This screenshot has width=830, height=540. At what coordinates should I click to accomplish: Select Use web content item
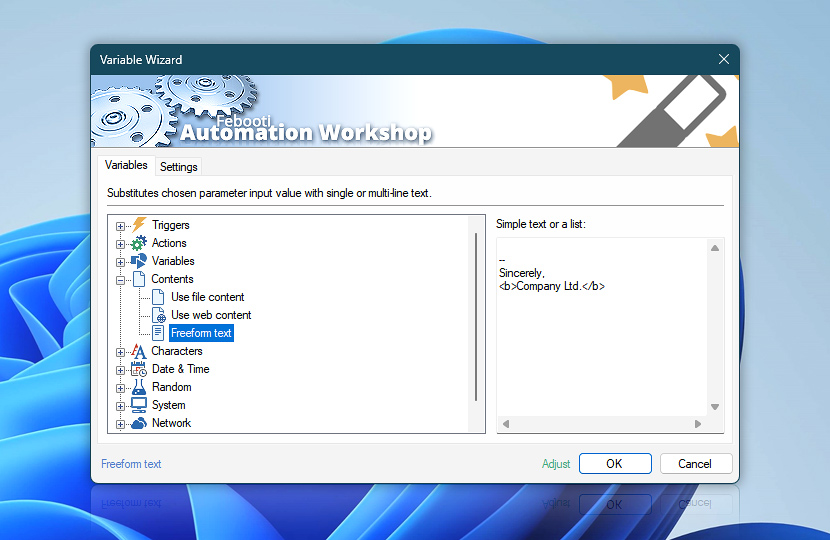coord(211,315)
